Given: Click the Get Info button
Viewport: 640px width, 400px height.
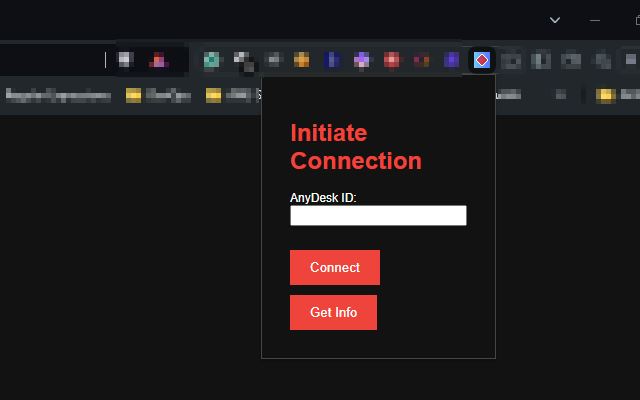Looking at the screenshot, I should point(333,312).
